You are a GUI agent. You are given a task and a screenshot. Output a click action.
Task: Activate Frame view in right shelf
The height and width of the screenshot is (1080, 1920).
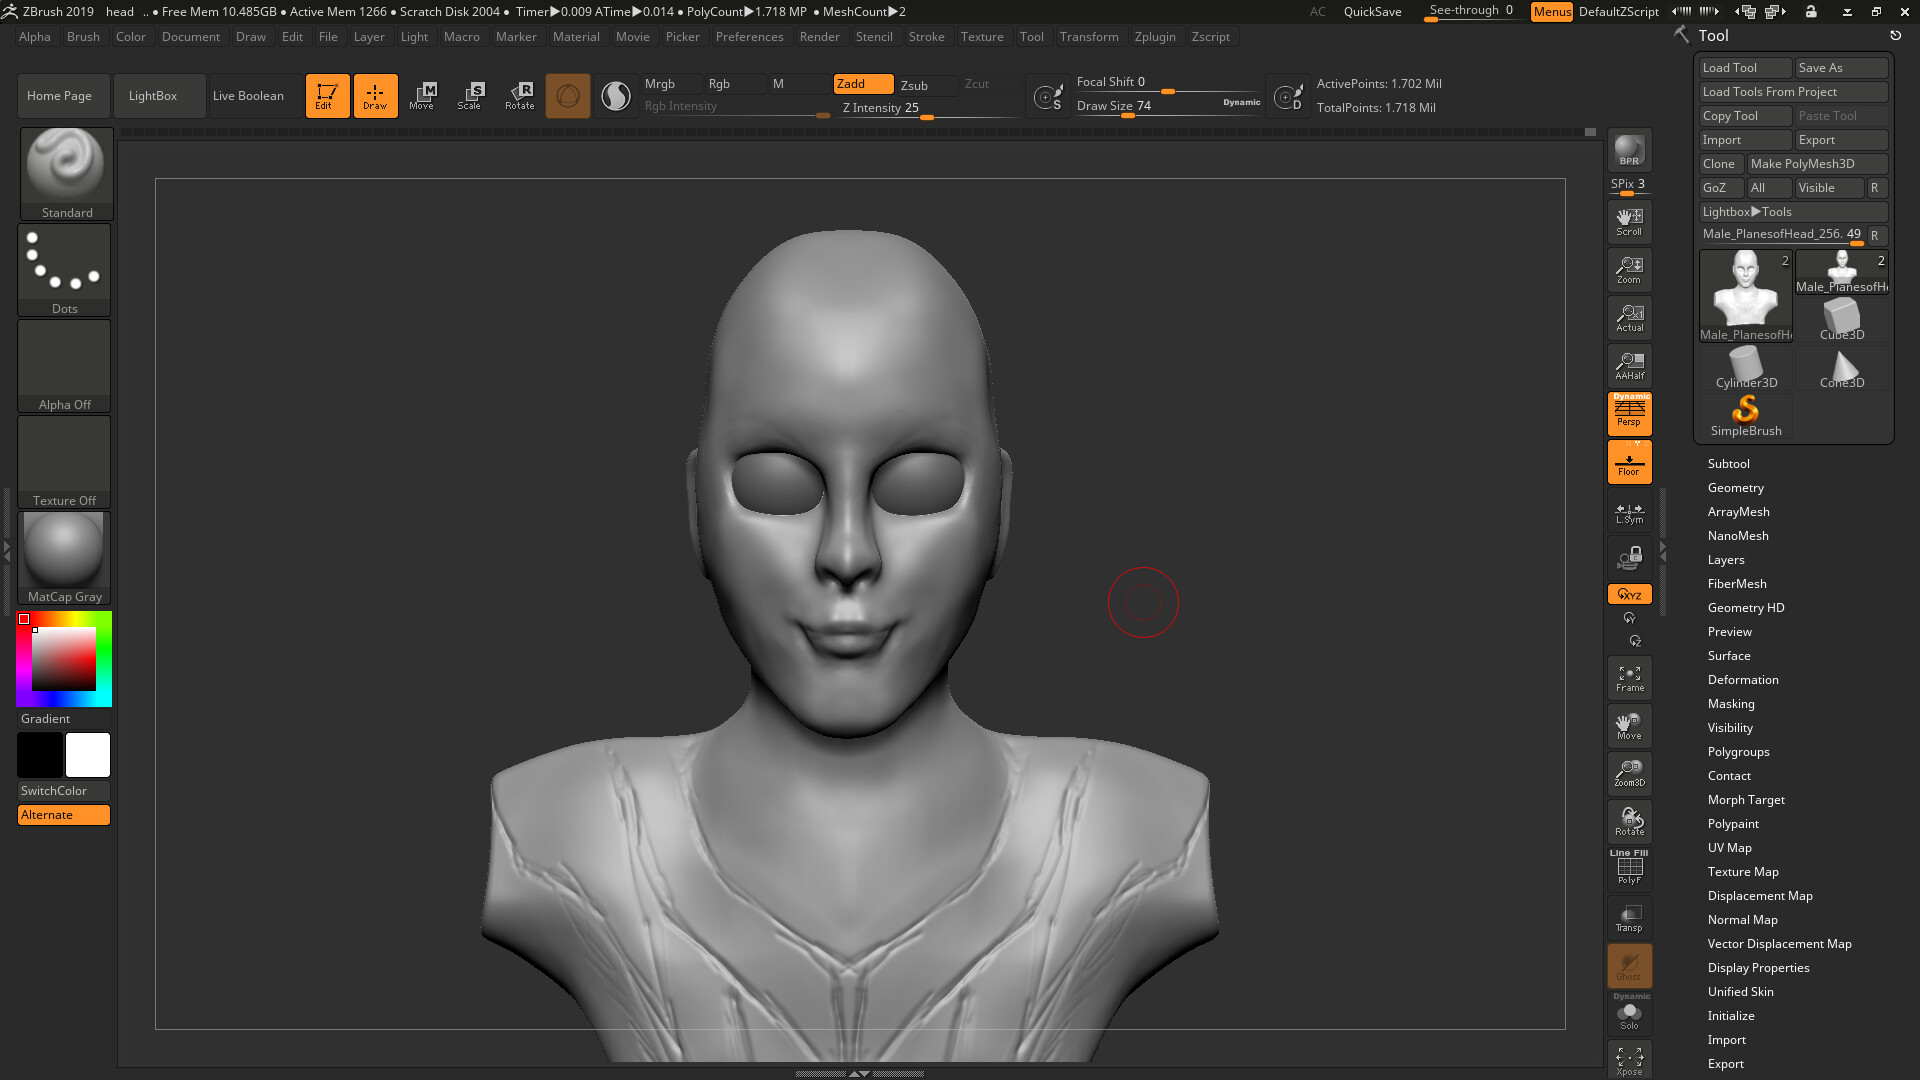pos(1629,677)
